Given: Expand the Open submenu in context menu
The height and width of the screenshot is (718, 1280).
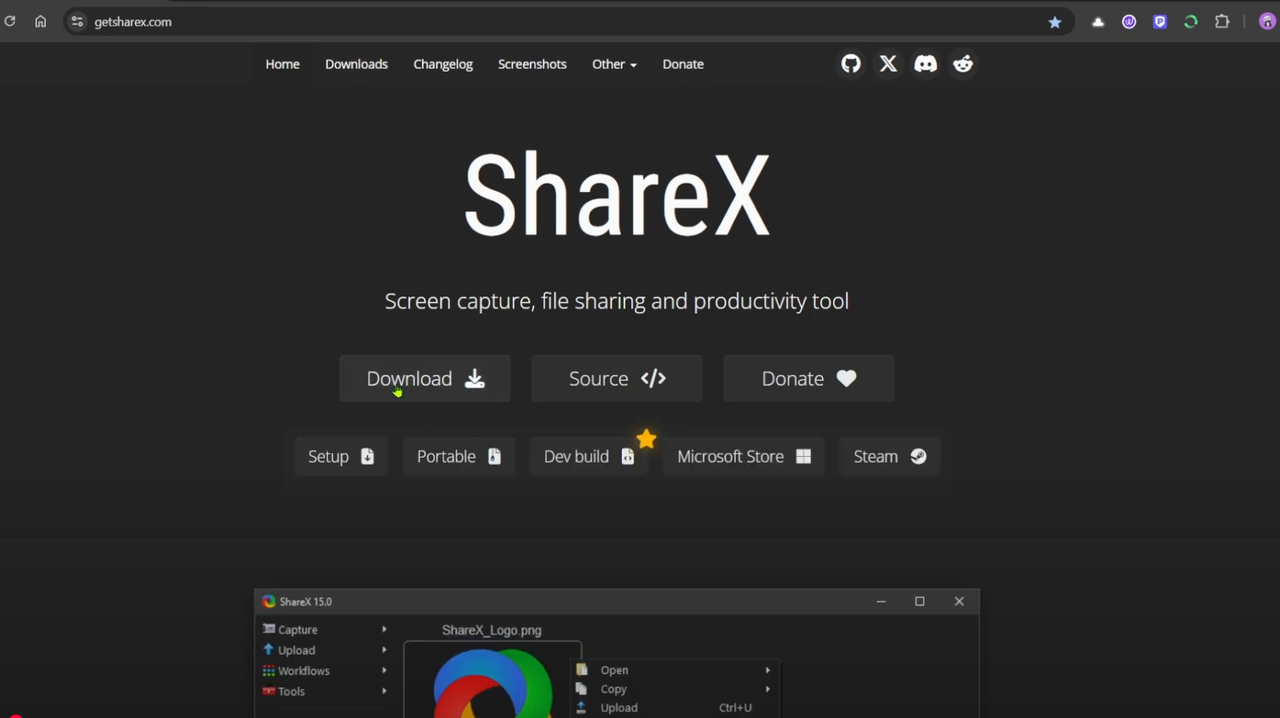Looking at the screenshot, I should (x=767, y=670).
